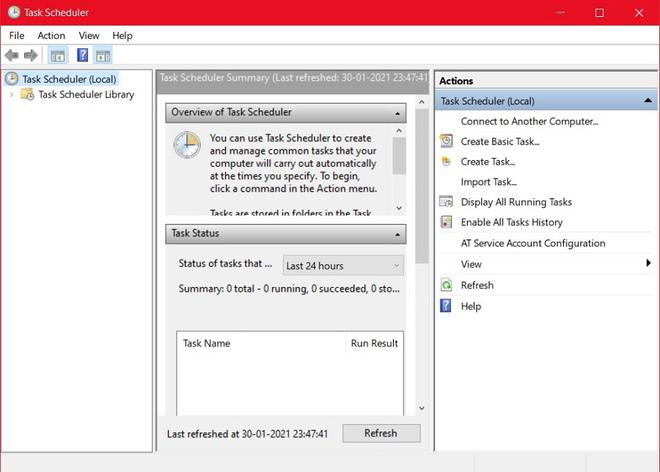660x472 pixels.
Task: Click the overview text scrollbar thumb
Action: pyautogui.click(x=399, y=155)
